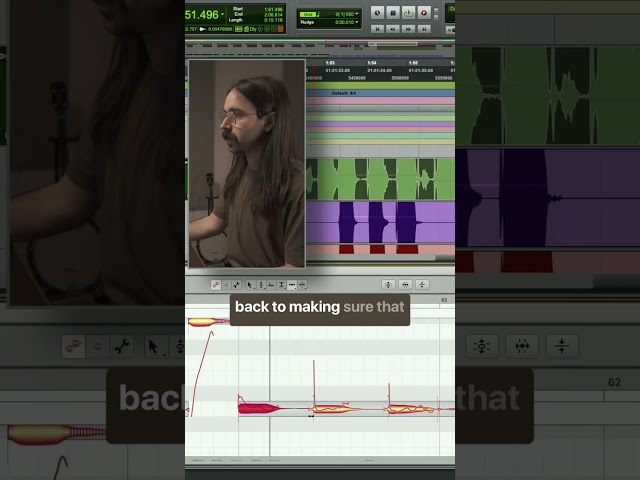Select the Melodyne Formant tool

coord(271,285)
